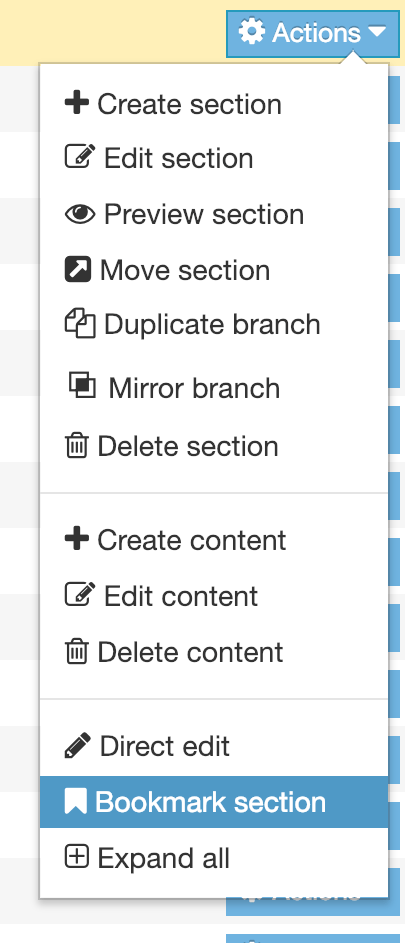Click the copy icon beside Duplicate branch

[80, 324]
